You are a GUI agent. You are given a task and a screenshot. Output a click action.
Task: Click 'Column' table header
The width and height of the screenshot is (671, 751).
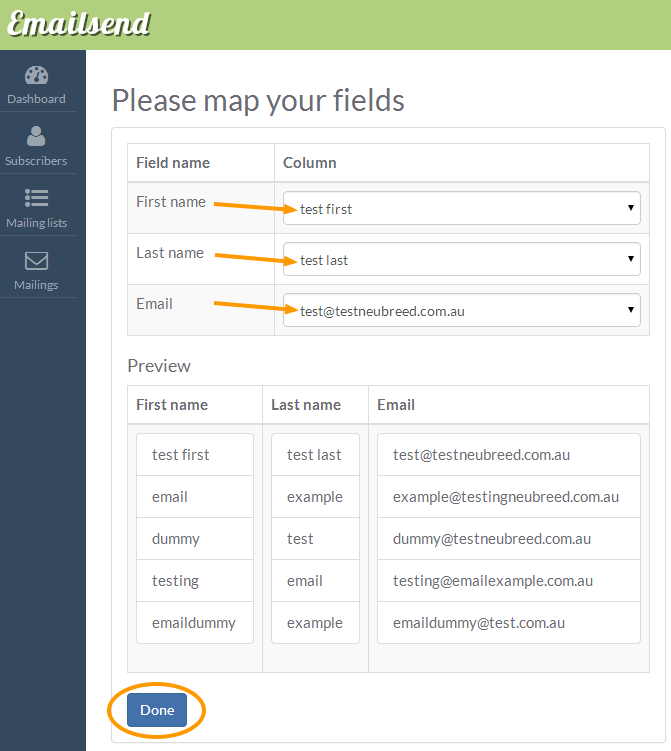tap(309, 163)
